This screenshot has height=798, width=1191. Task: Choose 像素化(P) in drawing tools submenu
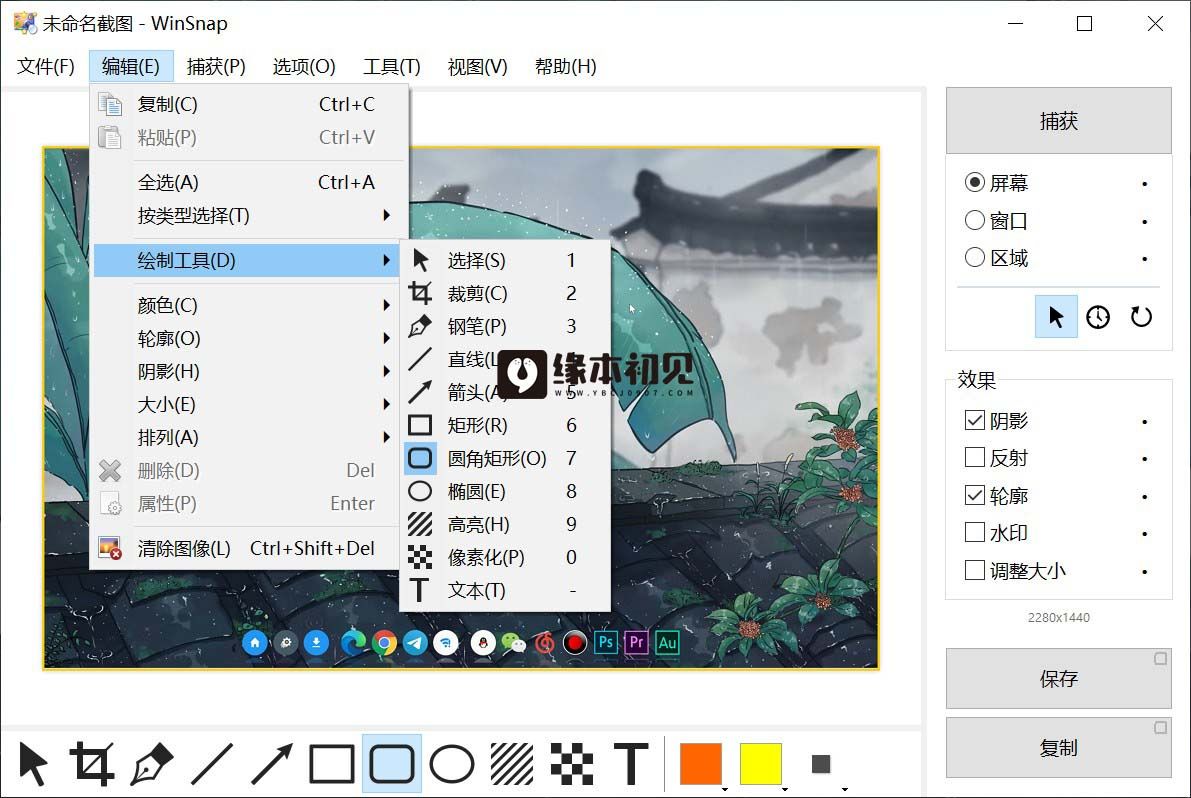point(505,557)
